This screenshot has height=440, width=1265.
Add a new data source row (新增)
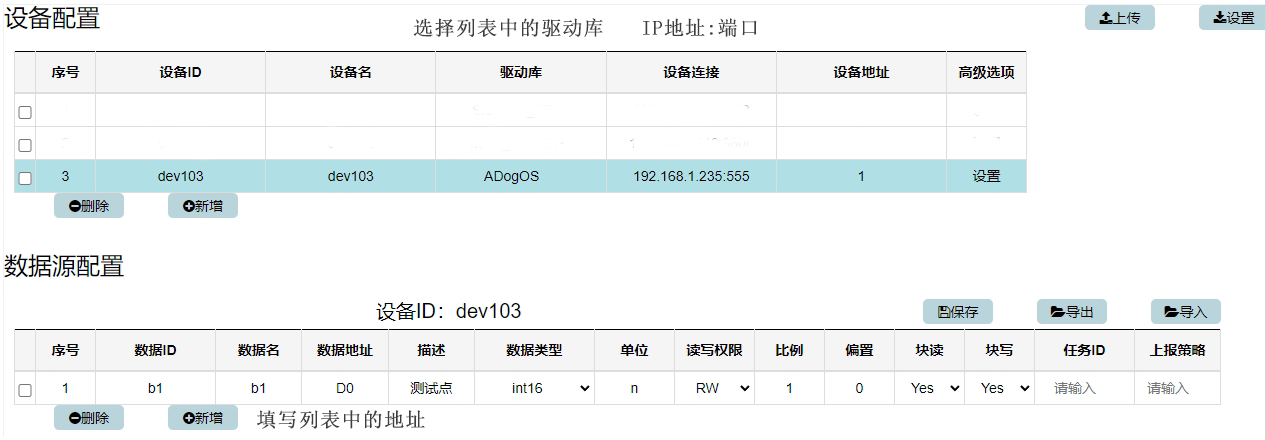point(203,417)
